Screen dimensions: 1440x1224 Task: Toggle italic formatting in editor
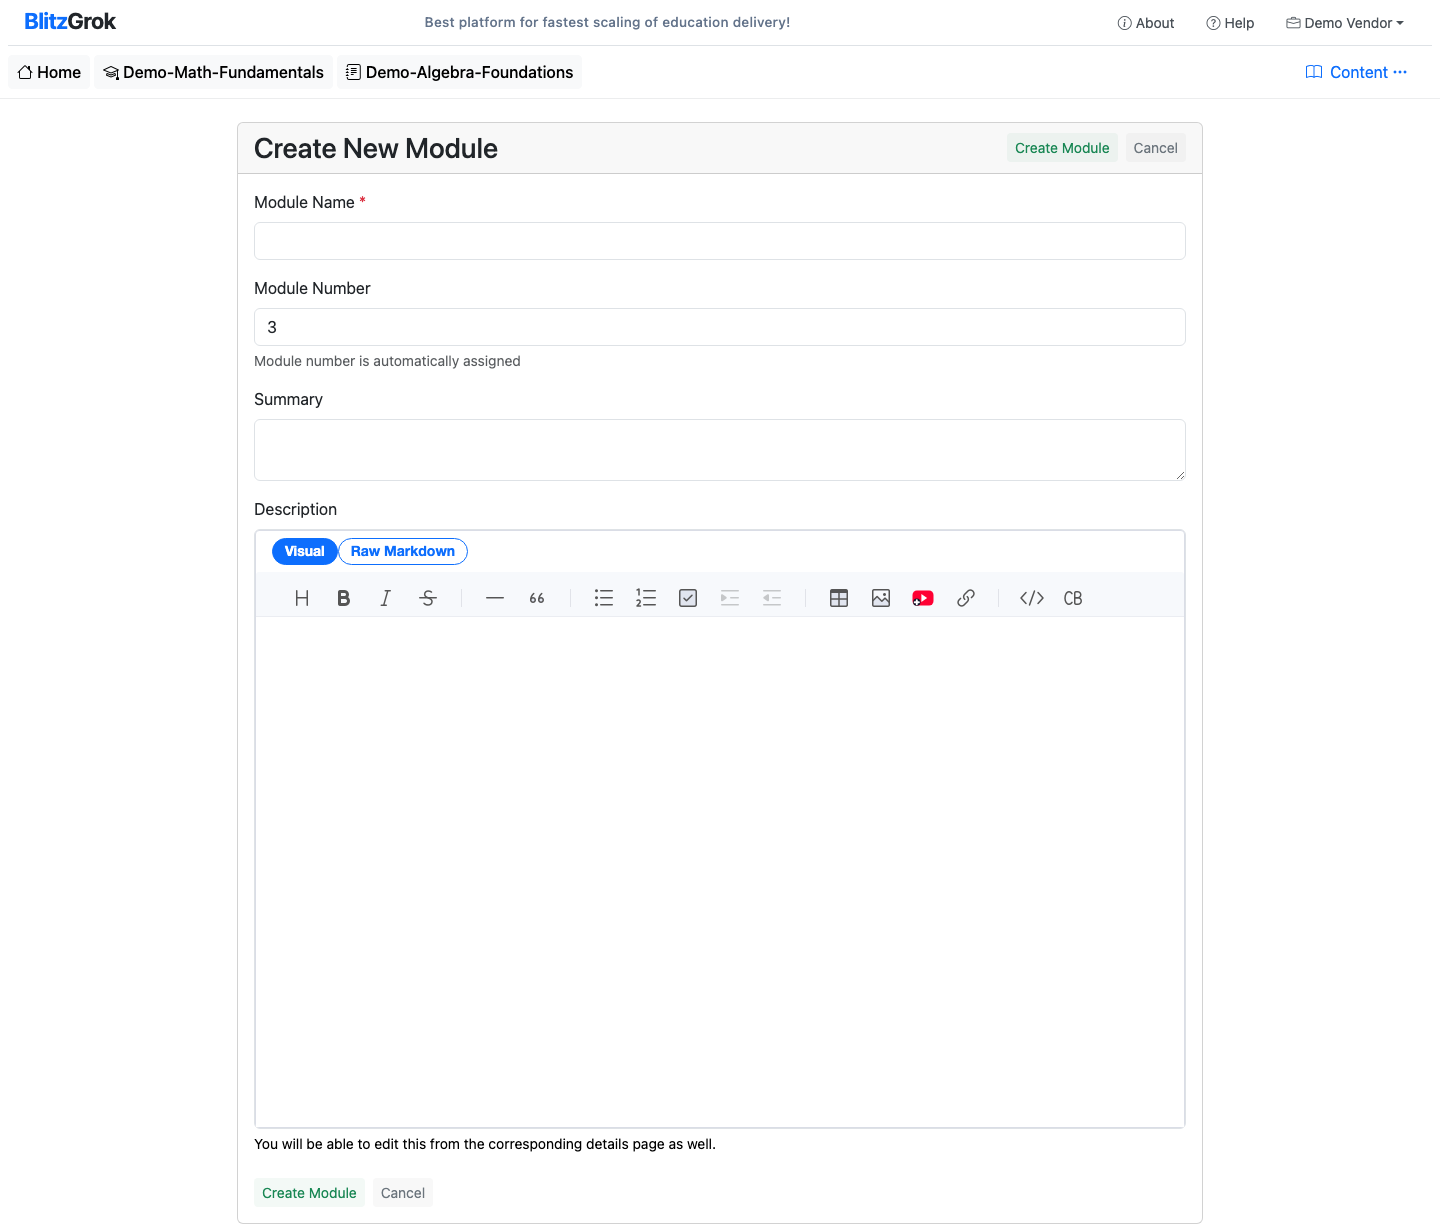[x=386, y=598]
